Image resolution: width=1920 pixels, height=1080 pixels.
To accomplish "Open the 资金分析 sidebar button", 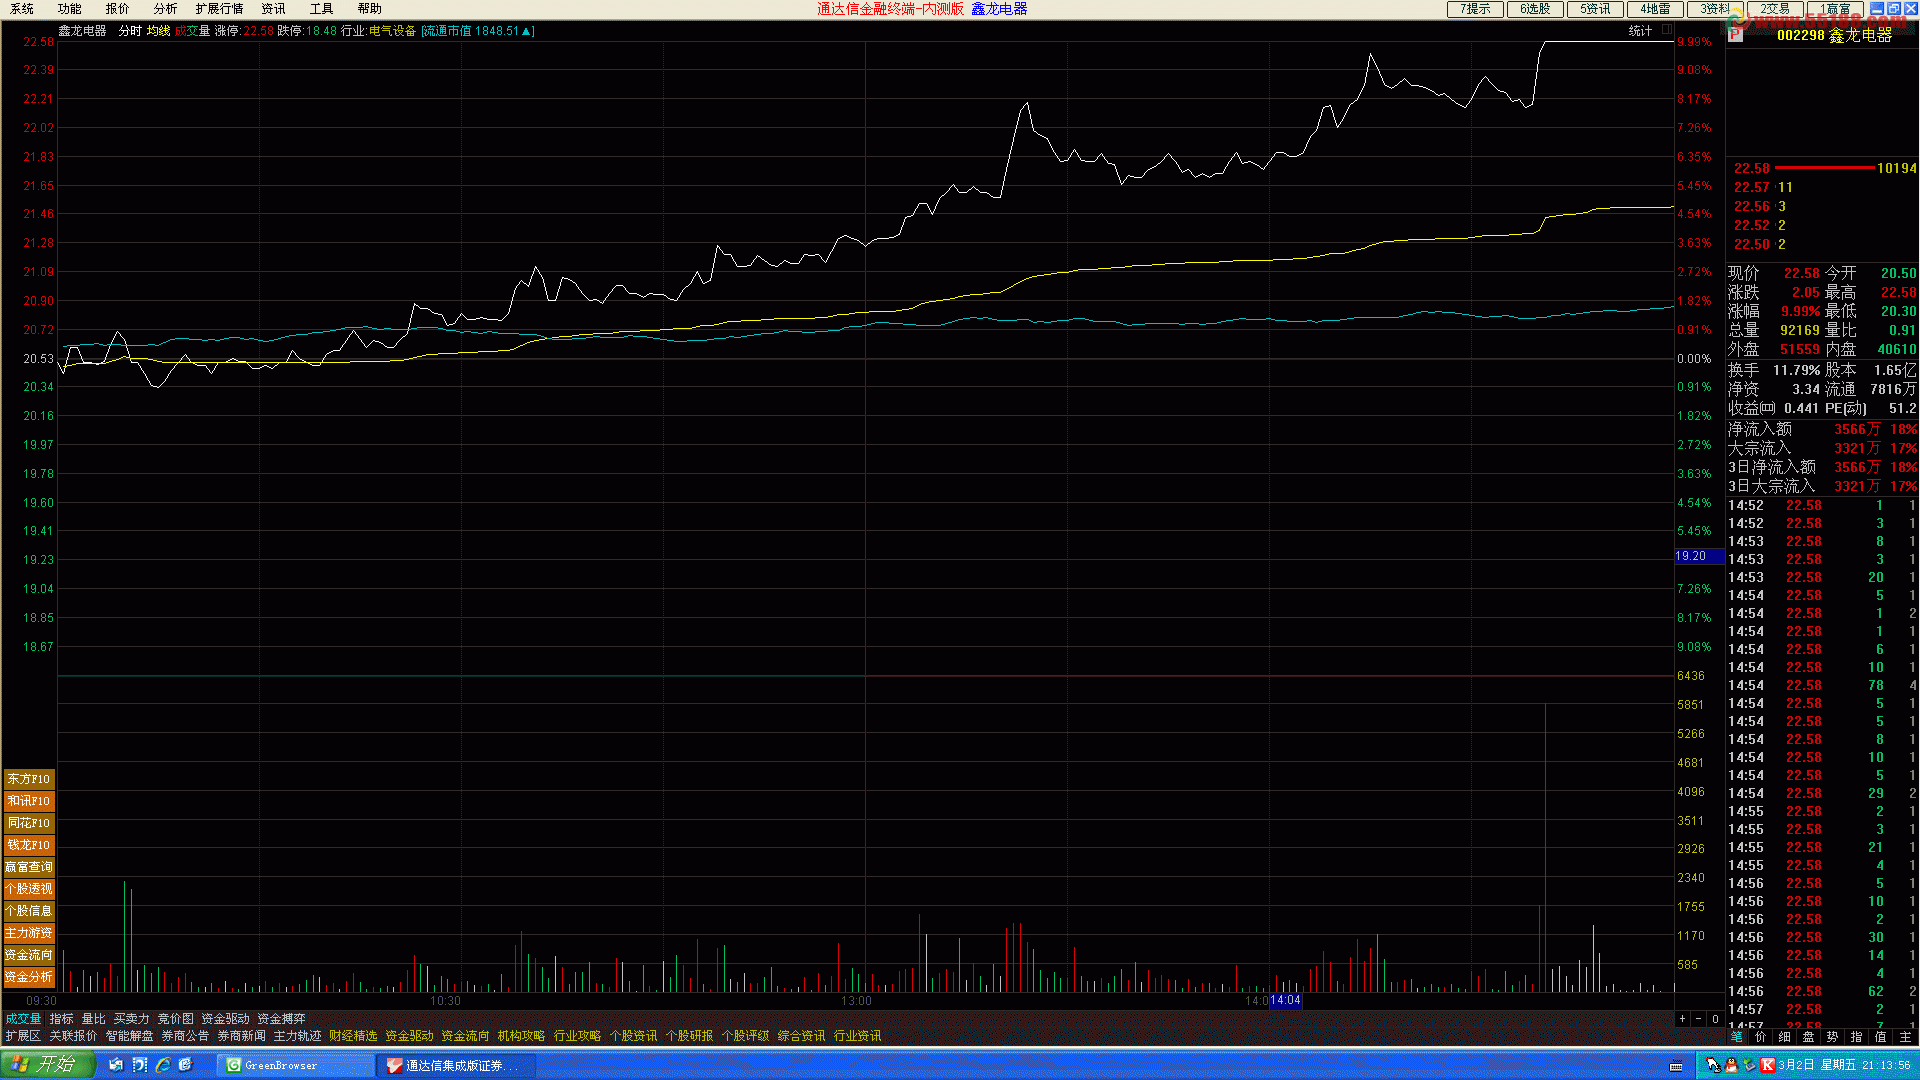I will (x=29, y=977).
